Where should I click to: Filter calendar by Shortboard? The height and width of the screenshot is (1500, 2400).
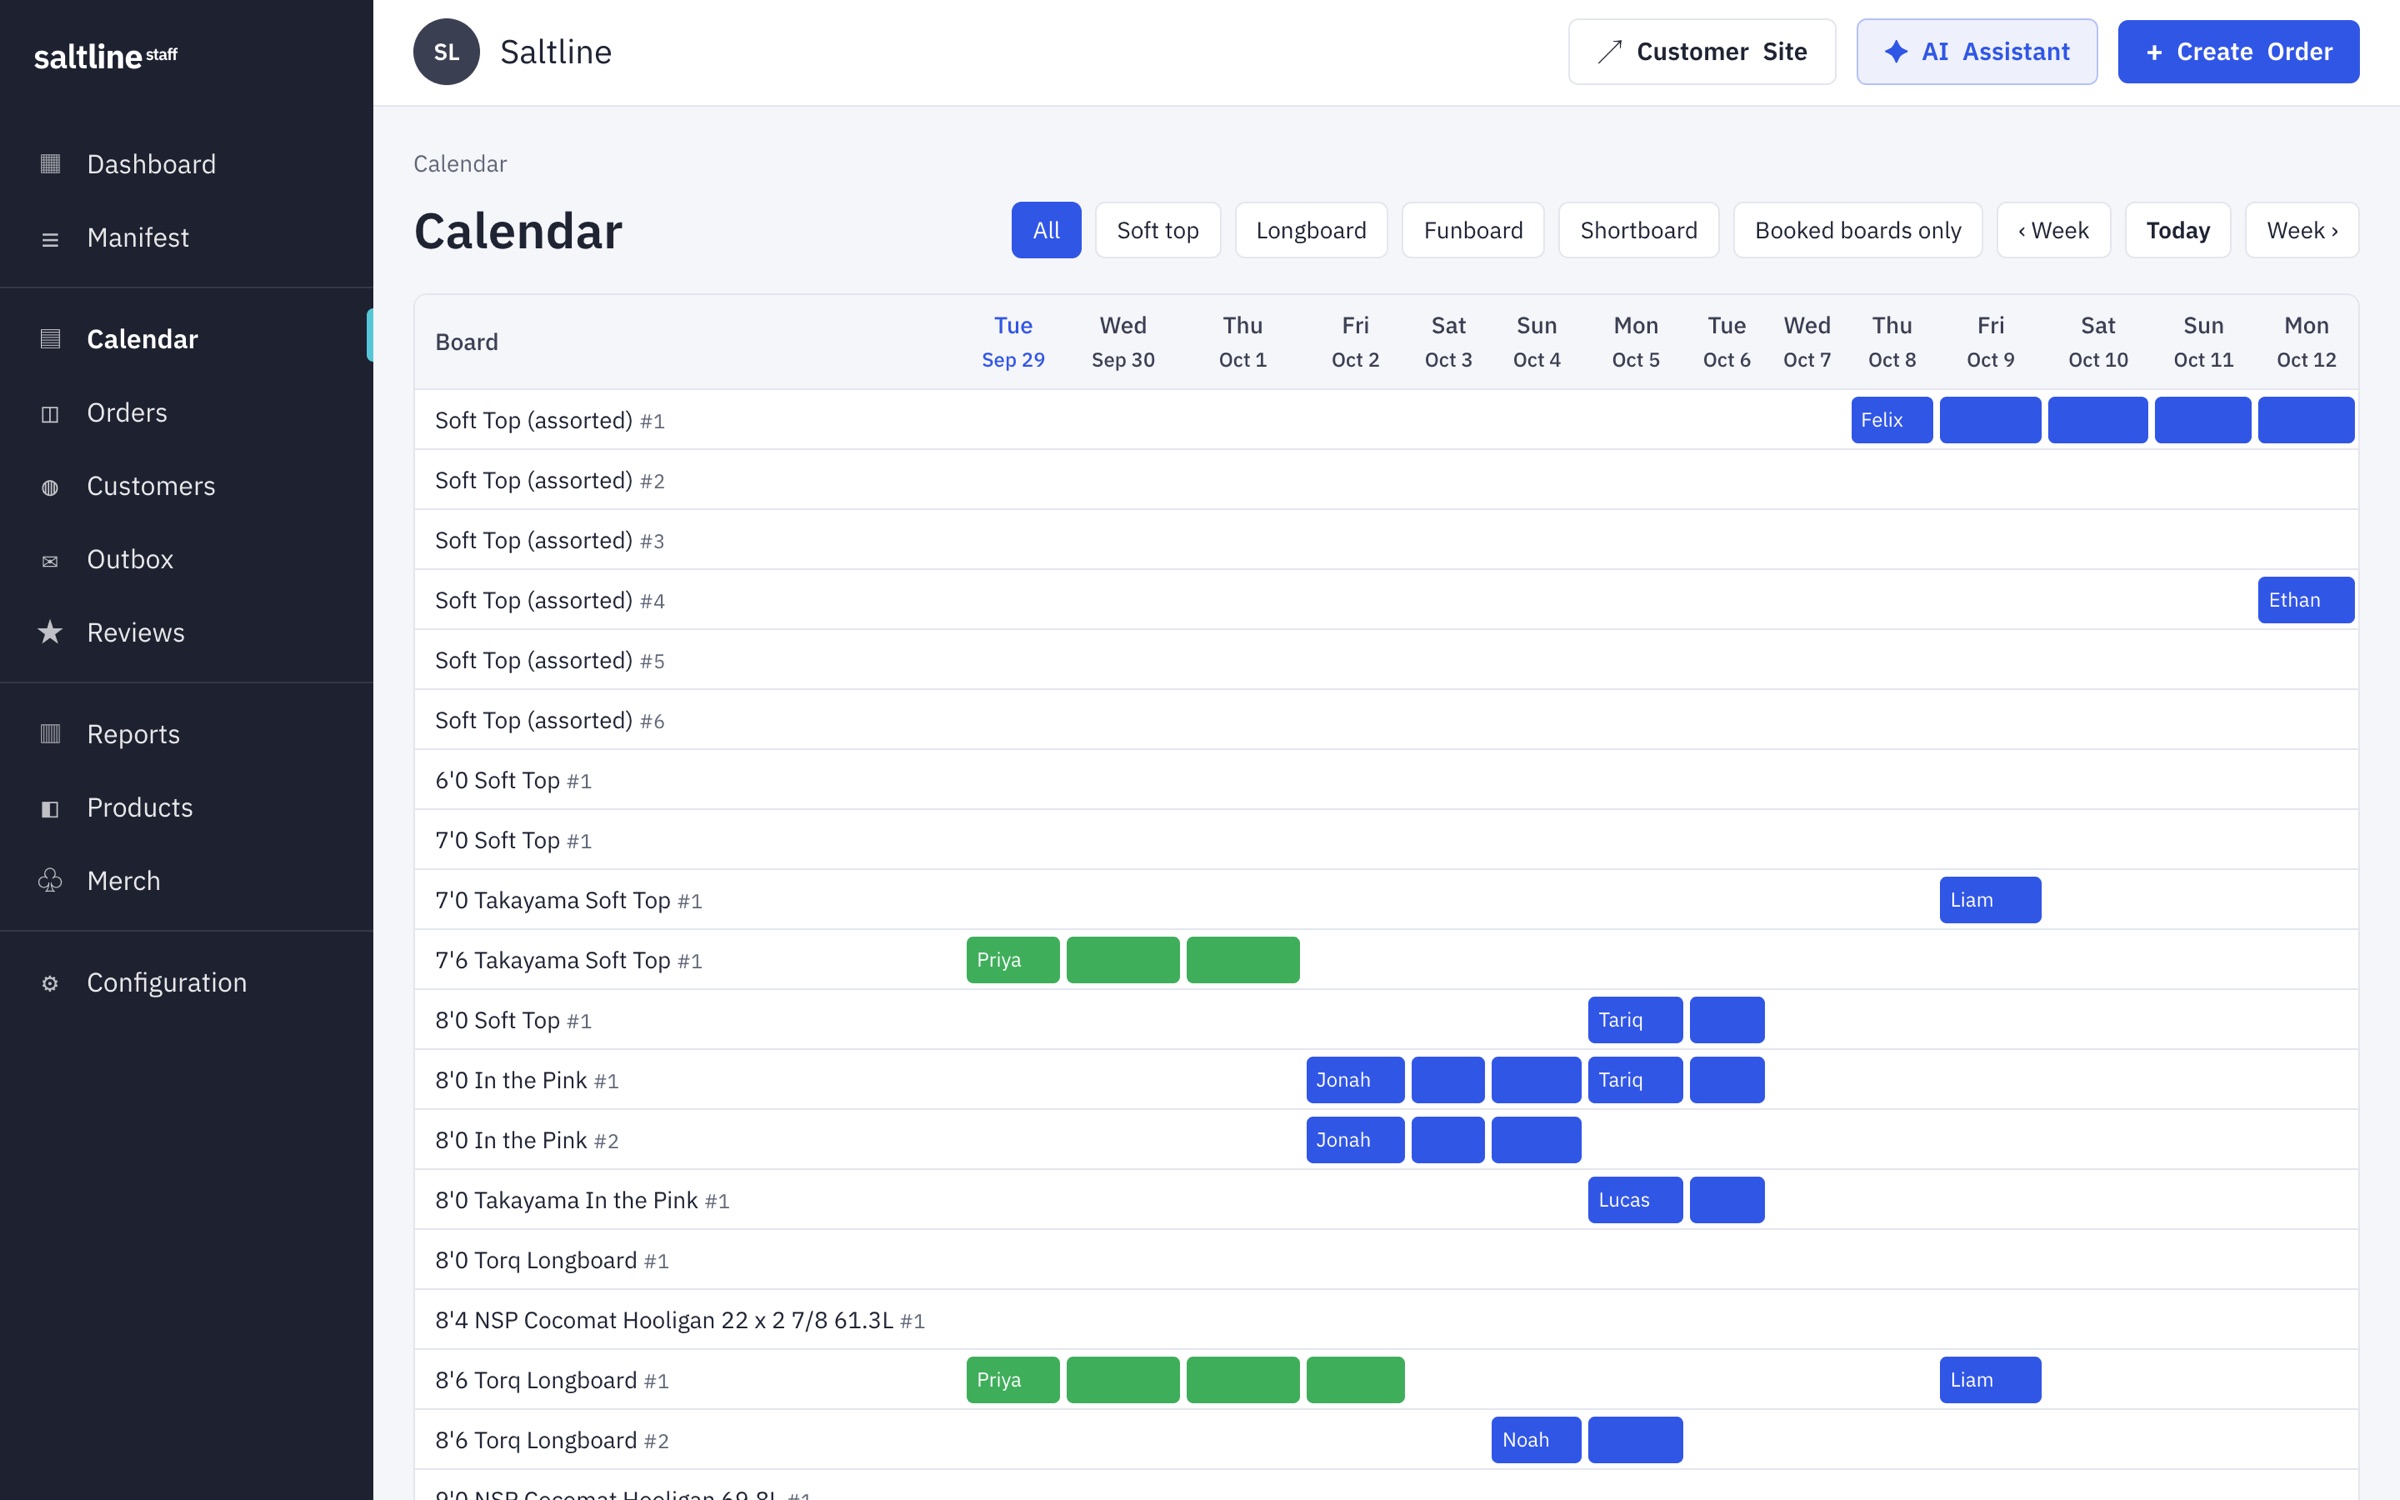point(1638,230)
